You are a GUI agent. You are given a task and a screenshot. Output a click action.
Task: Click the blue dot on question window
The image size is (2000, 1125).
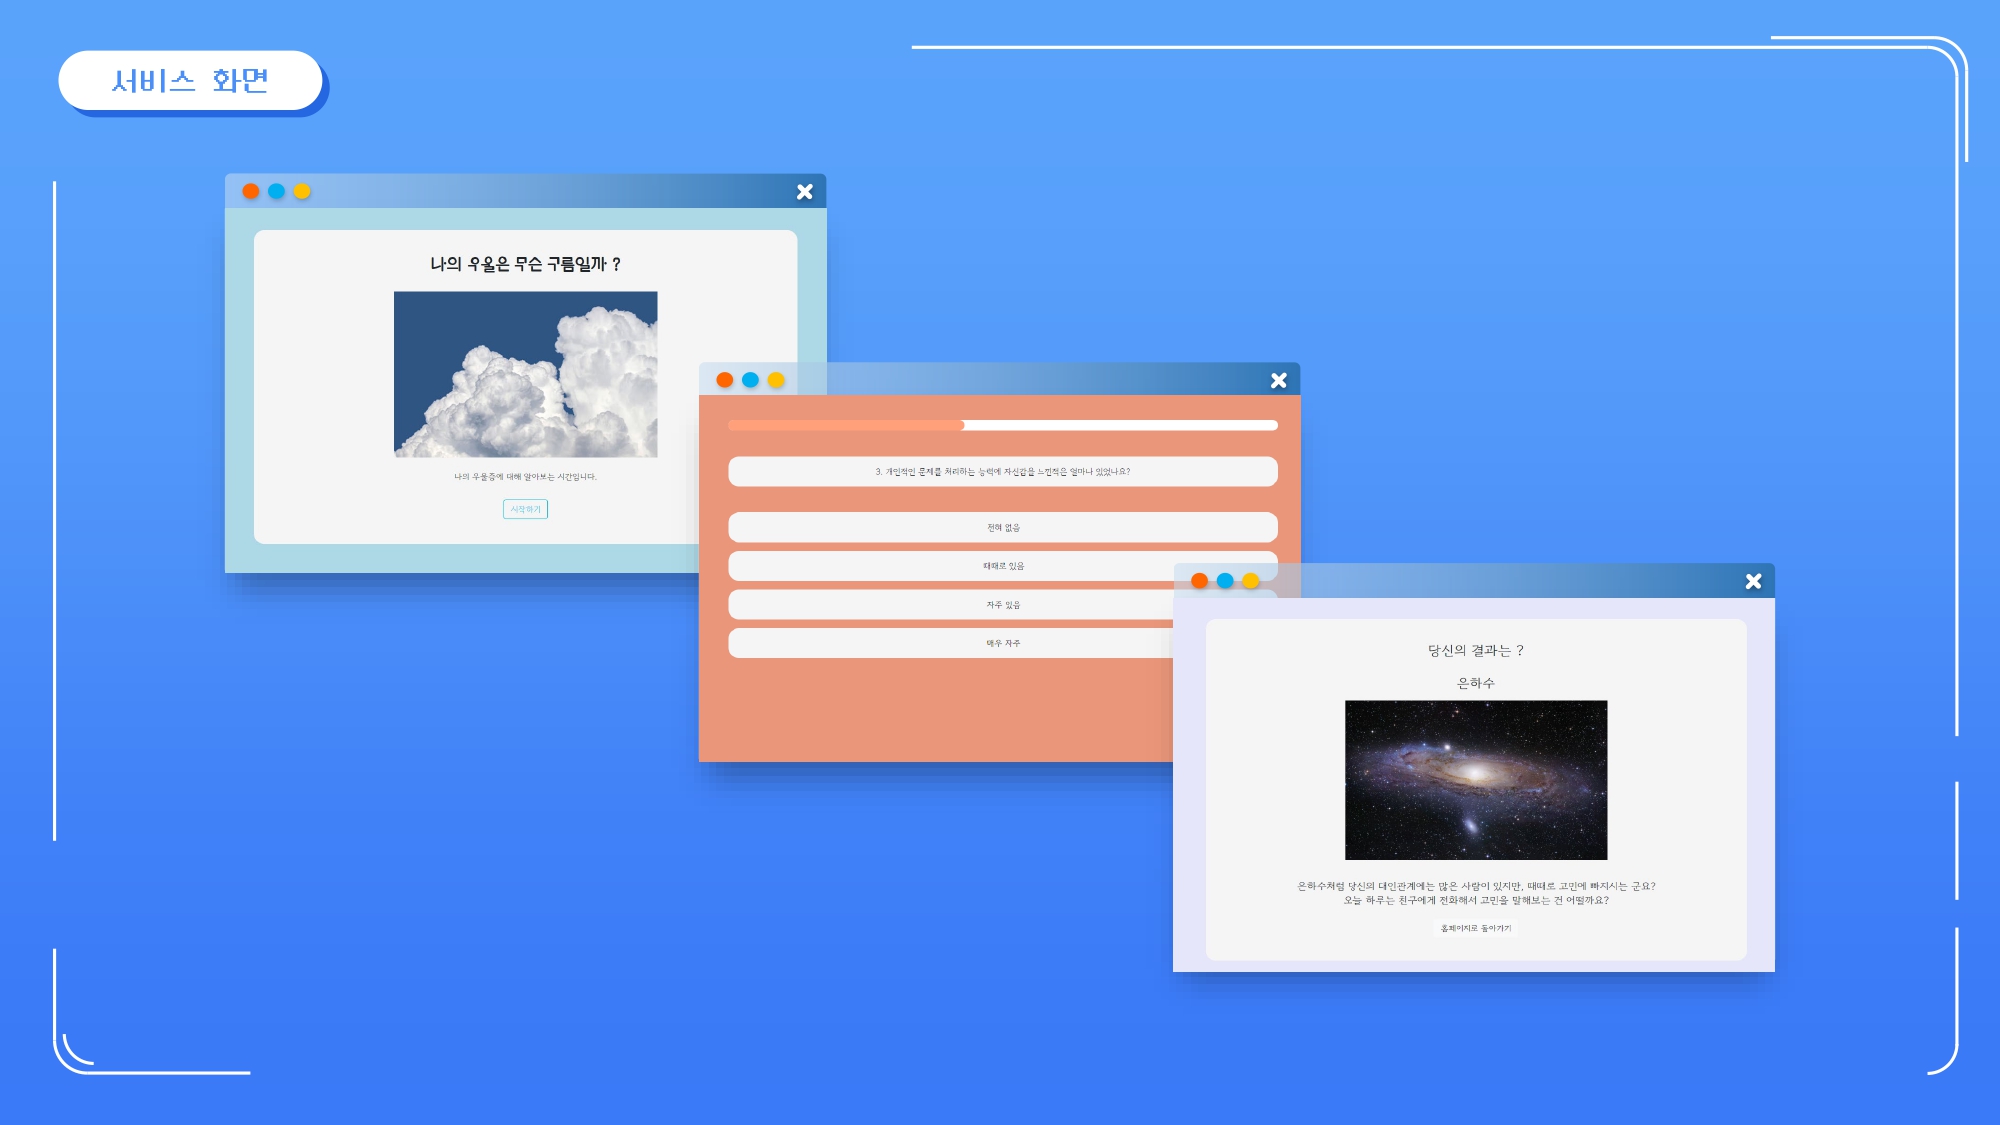750,380
